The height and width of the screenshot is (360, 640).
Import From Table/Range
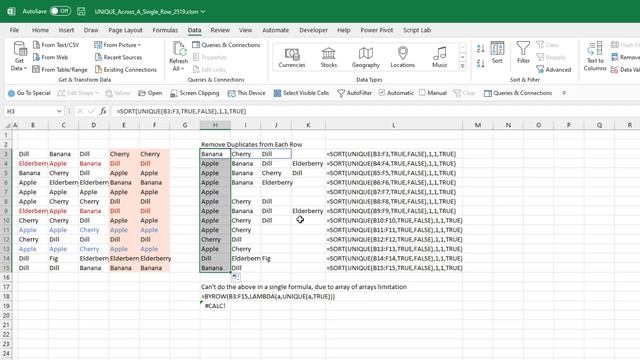[60, 69]
